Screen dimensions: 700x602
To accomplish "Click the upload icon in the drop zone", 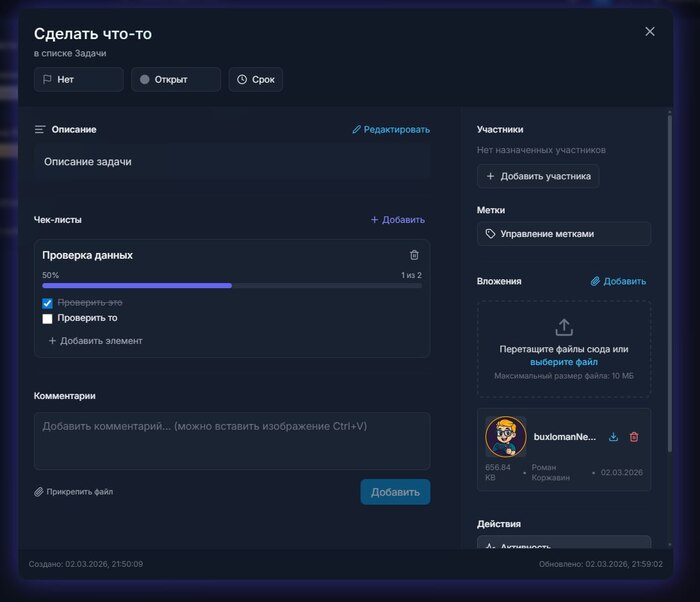I will pos(564,327).
